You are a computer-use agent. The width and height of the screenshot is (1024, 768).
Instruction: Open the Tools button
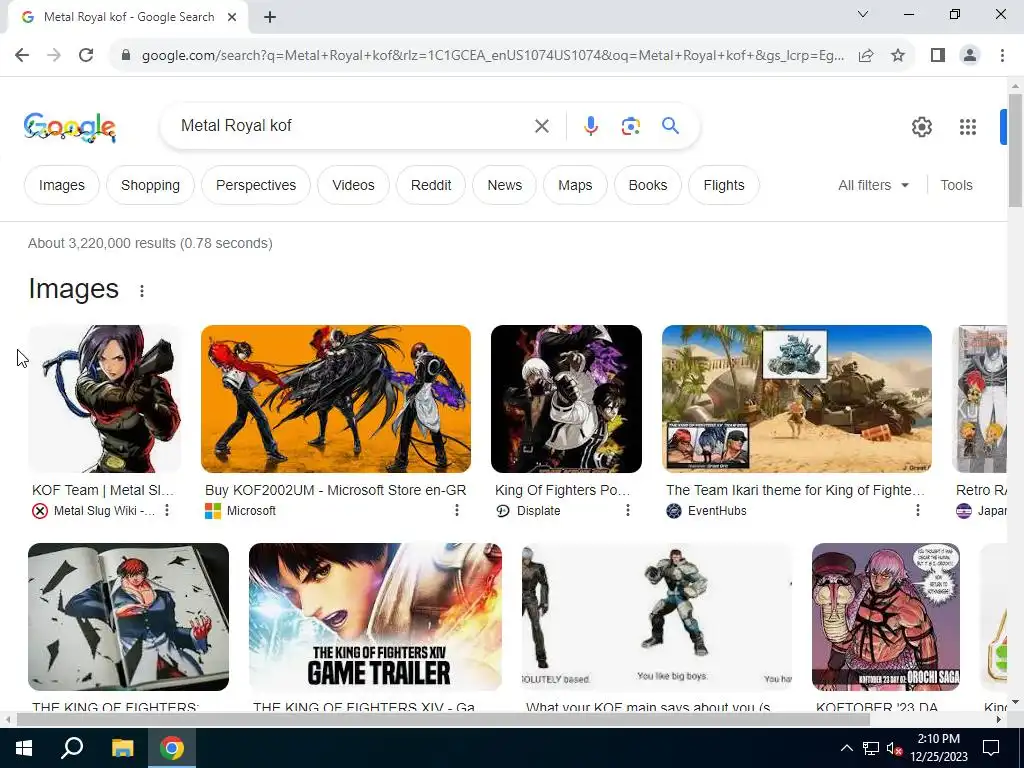point(956,185)
